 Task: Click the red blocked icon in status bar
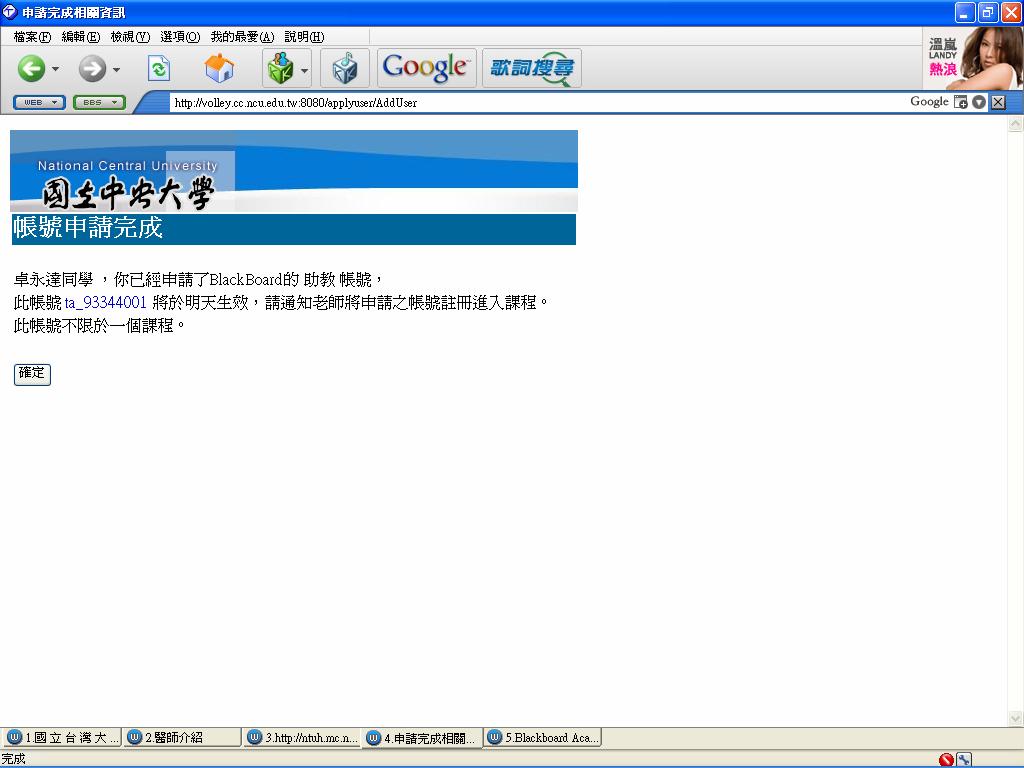coord(946,760)
